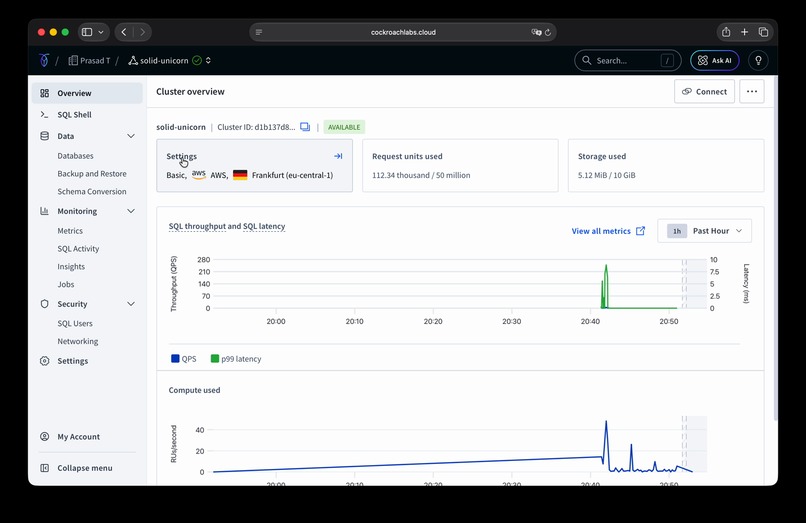Click the Monitoring chart icon
806x523 pixels.
coord(44,211)
